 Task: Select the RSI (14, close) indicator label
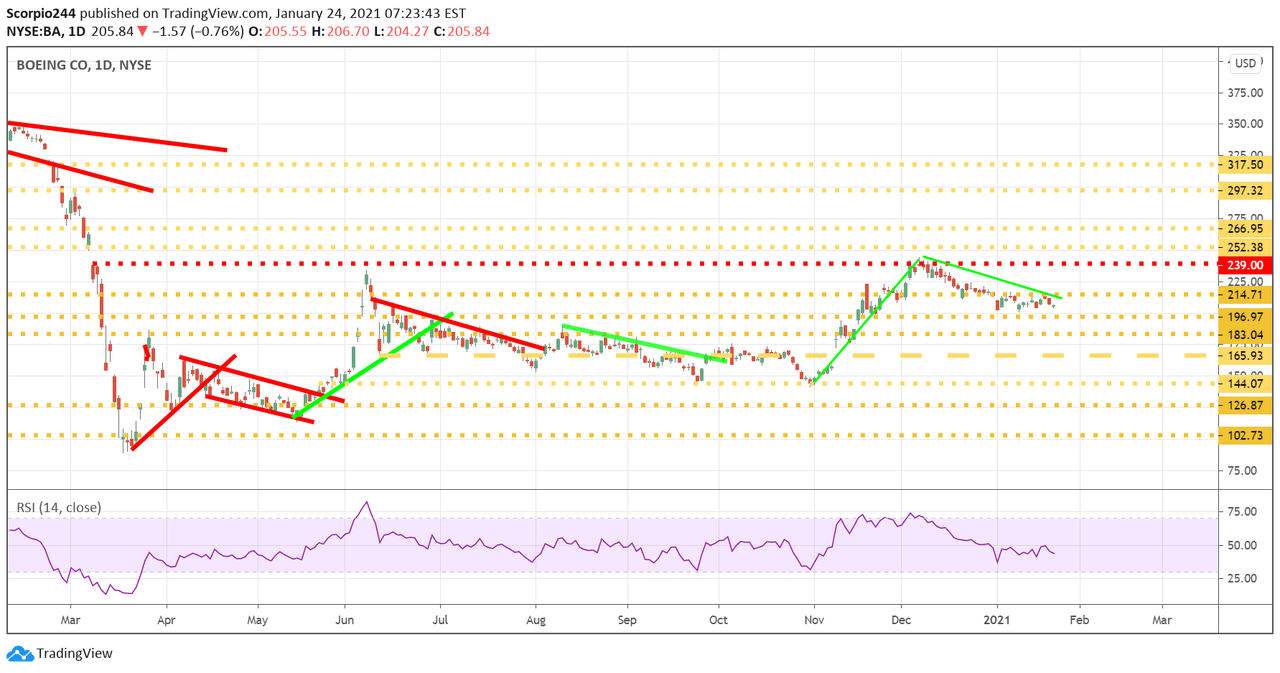pyautogui.click(x=58, y=507)
